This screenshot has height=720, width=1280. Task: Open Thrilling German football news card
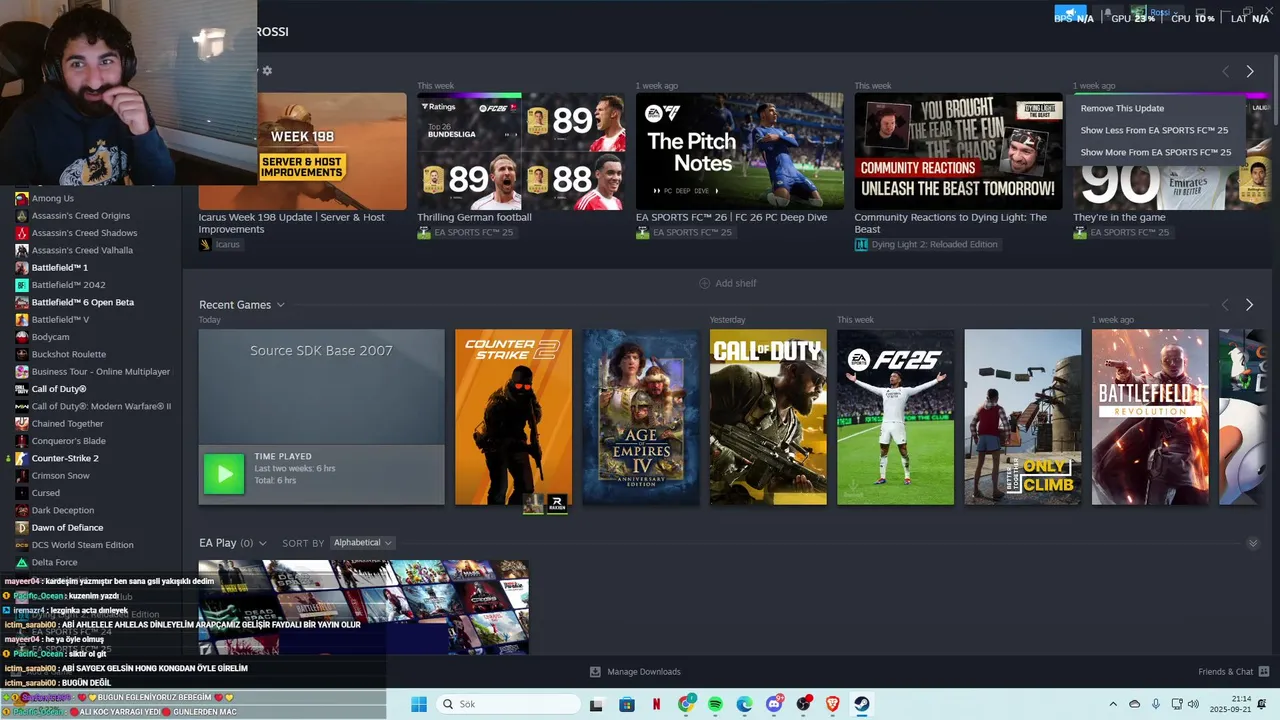click(521, 151)
